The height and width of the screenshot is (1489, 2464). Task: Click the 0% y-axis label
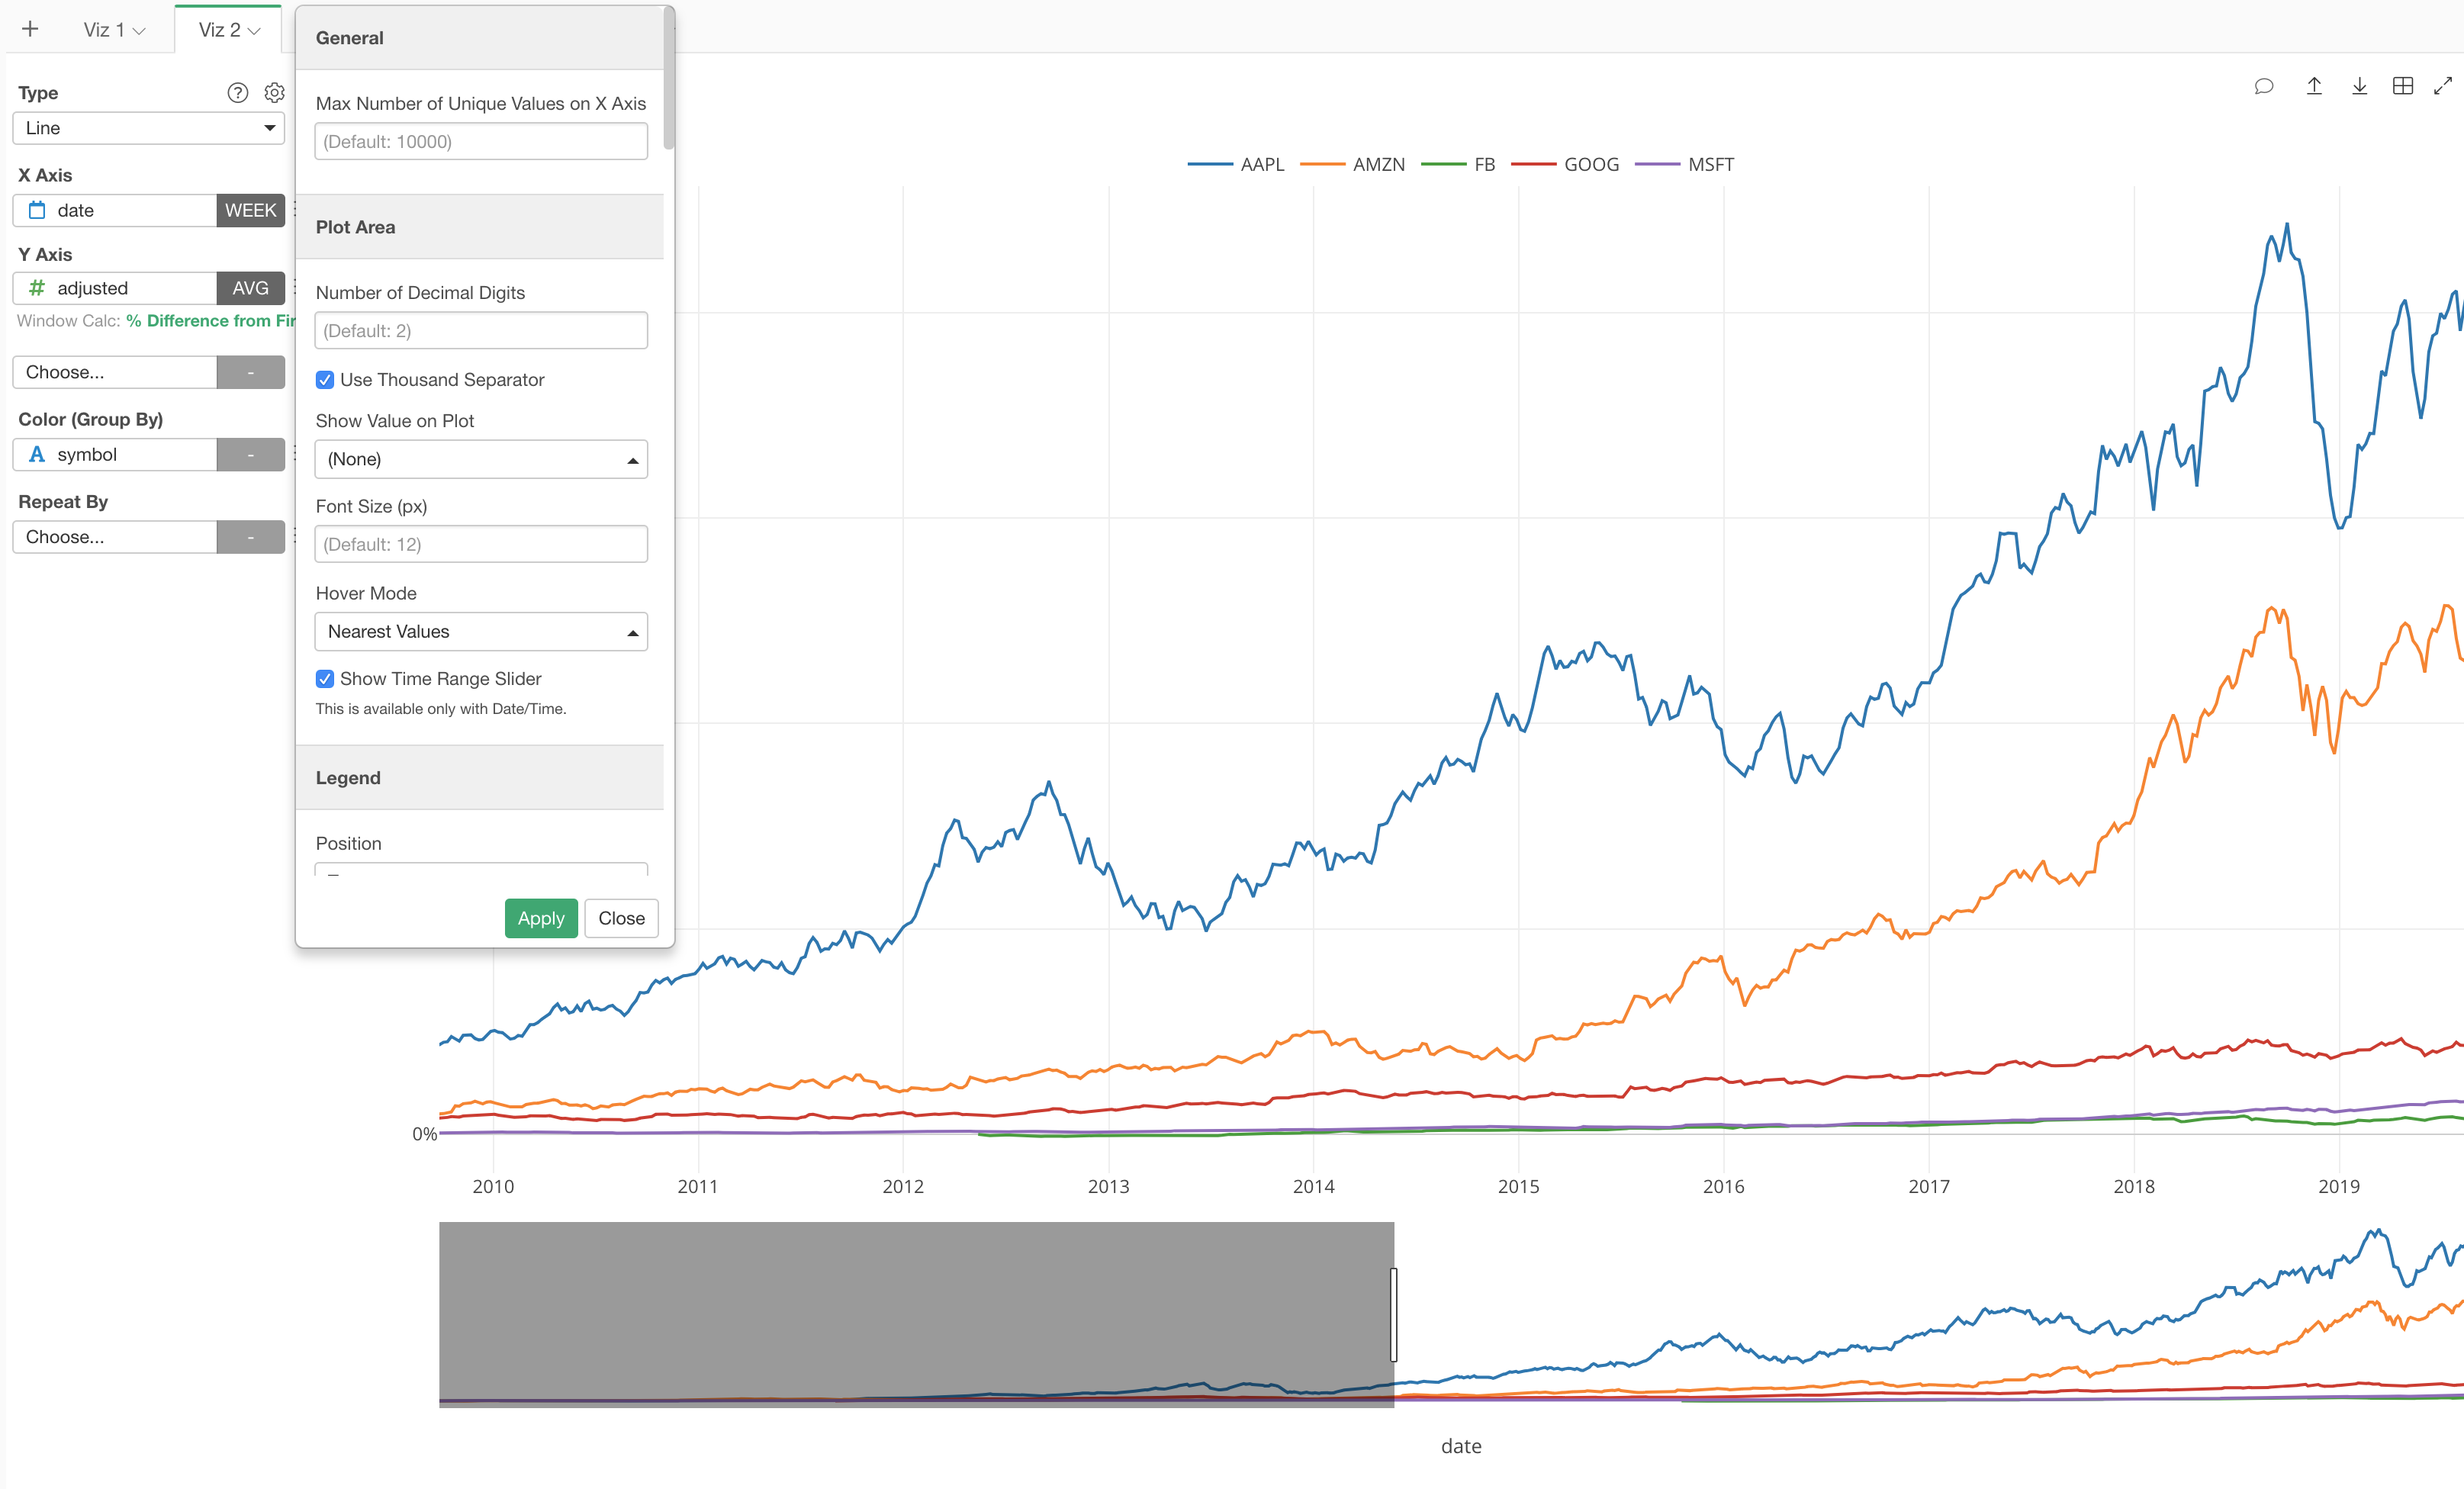coord(425,1134)
